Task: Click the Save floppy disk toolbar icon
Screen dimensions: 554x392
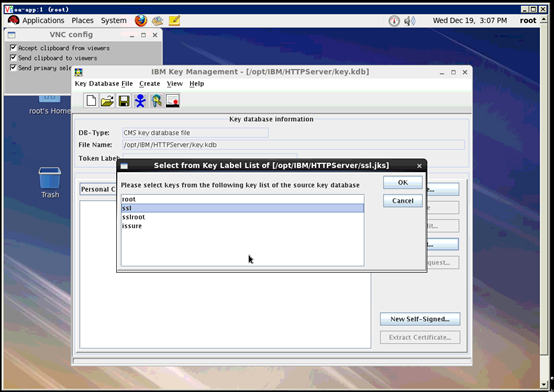Action: coord(124,101)
